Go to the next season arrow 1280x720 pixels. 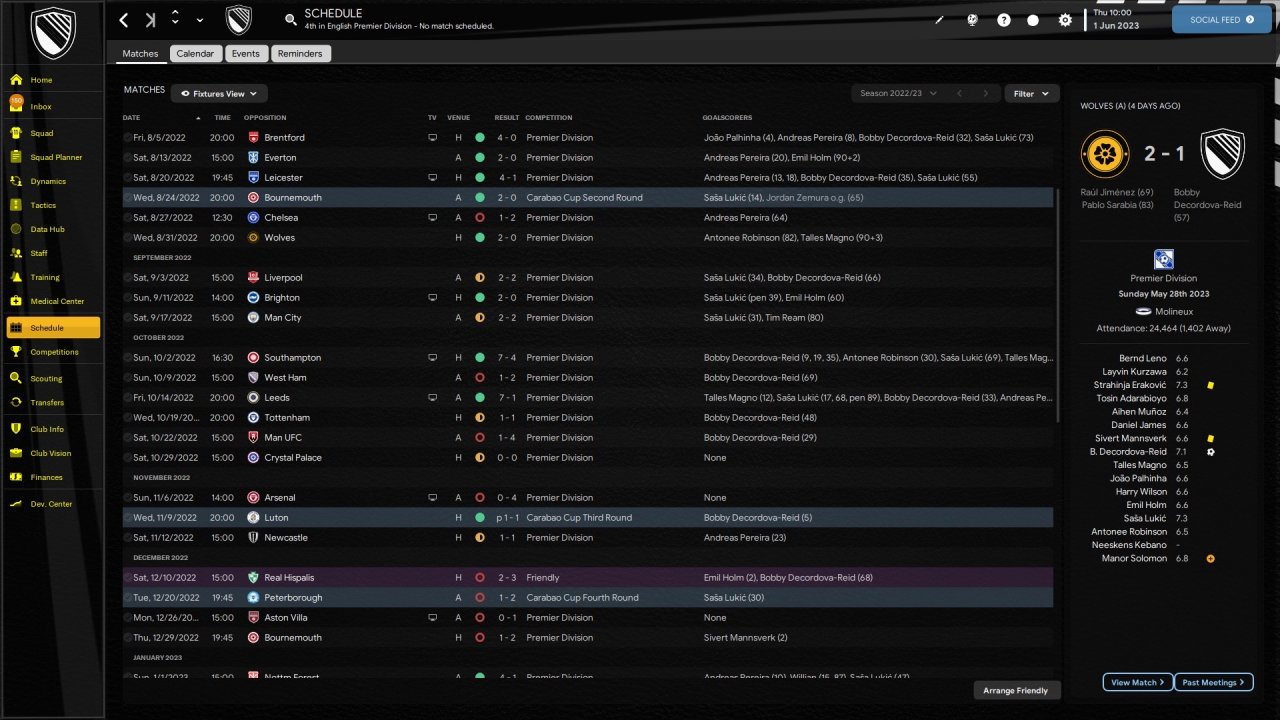(x=985, y=94)
